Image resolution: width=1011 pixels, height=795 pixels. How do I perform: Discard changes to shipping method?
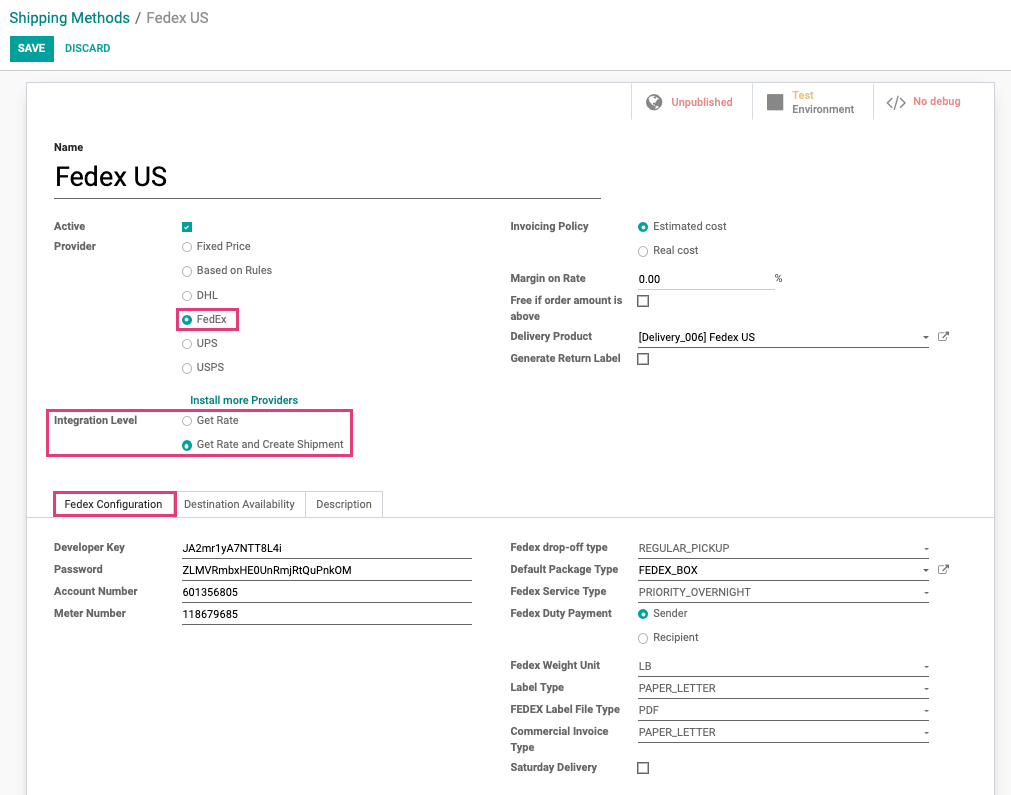point(88,48)
